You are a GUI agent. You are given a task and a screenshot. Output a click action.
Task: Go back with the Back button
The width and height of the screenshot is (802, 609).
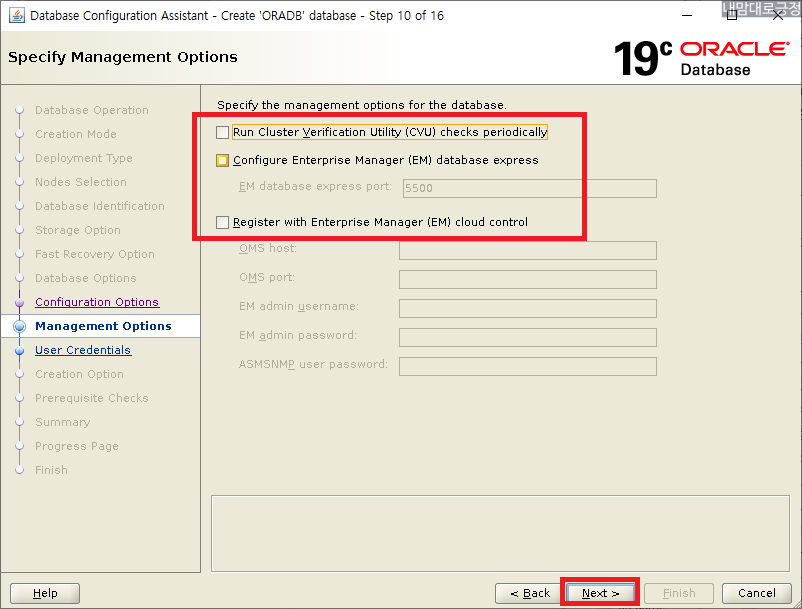529,593
